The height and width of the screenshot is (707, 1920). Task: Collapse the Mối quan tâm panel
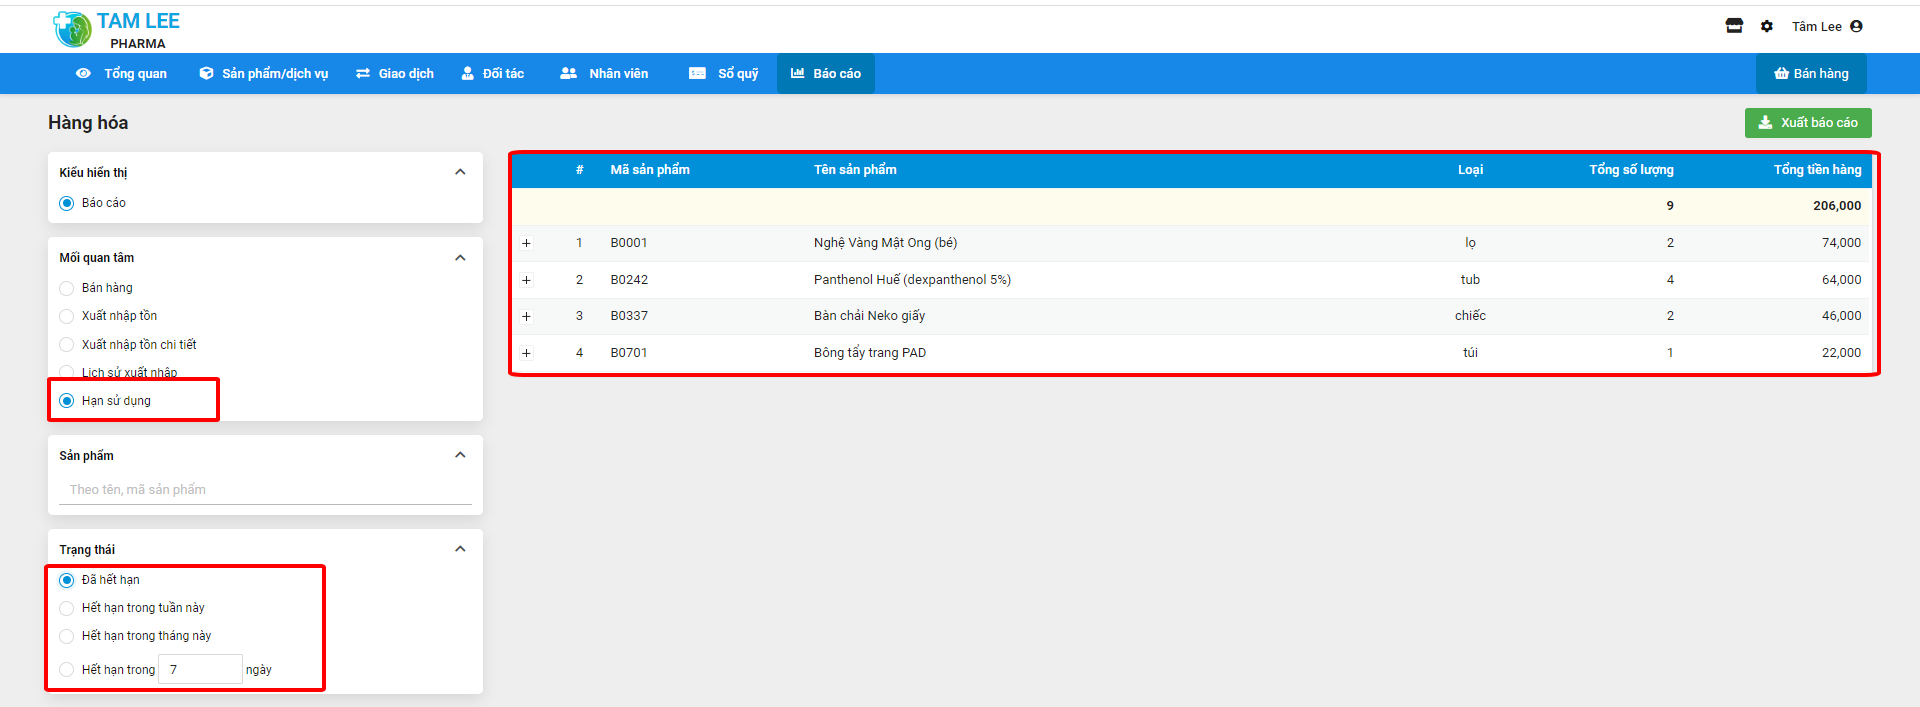point(460,258)
